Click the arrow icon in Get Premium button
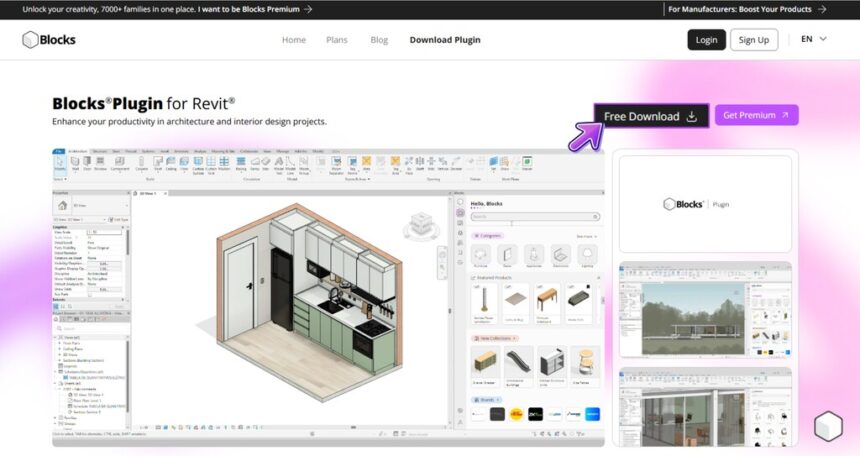This screenshot has width=860, height=456. tap(785, 115)
